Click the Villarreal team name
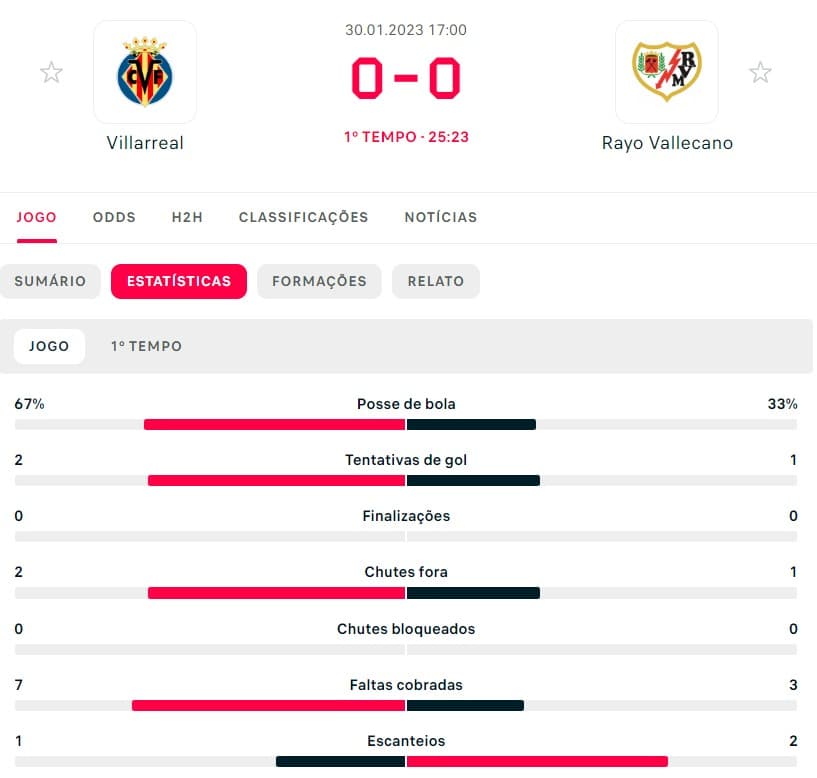Image resolution: width=817 pixels, height=778 pixels. click(x=145, y=143)
